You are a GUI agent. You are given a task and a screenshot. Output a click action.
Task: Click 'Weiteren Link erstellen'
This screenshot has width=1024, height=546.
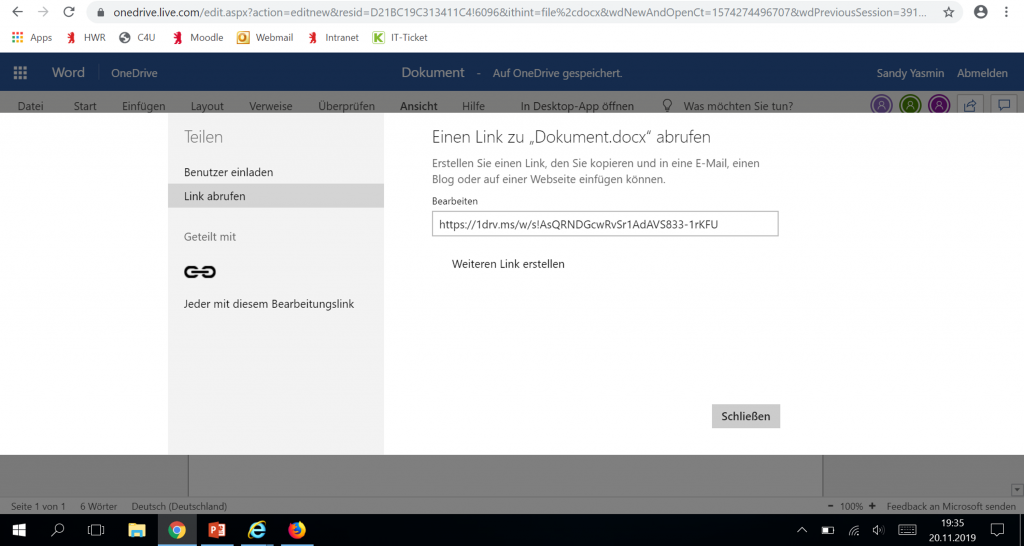(x=508, y=264)
